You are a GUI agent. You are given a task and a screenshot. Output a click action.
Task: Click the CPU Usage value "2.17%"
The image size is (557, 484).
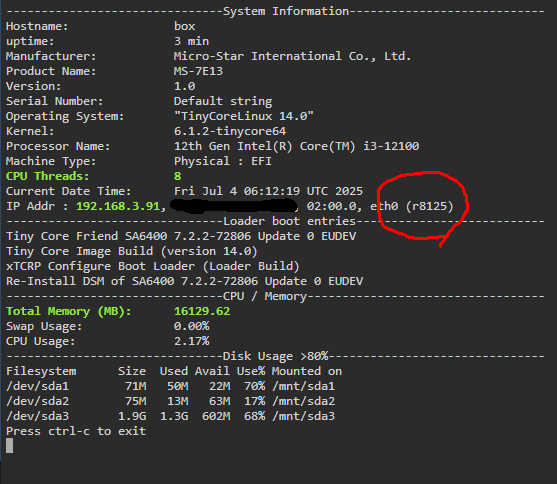click(191, 341)
